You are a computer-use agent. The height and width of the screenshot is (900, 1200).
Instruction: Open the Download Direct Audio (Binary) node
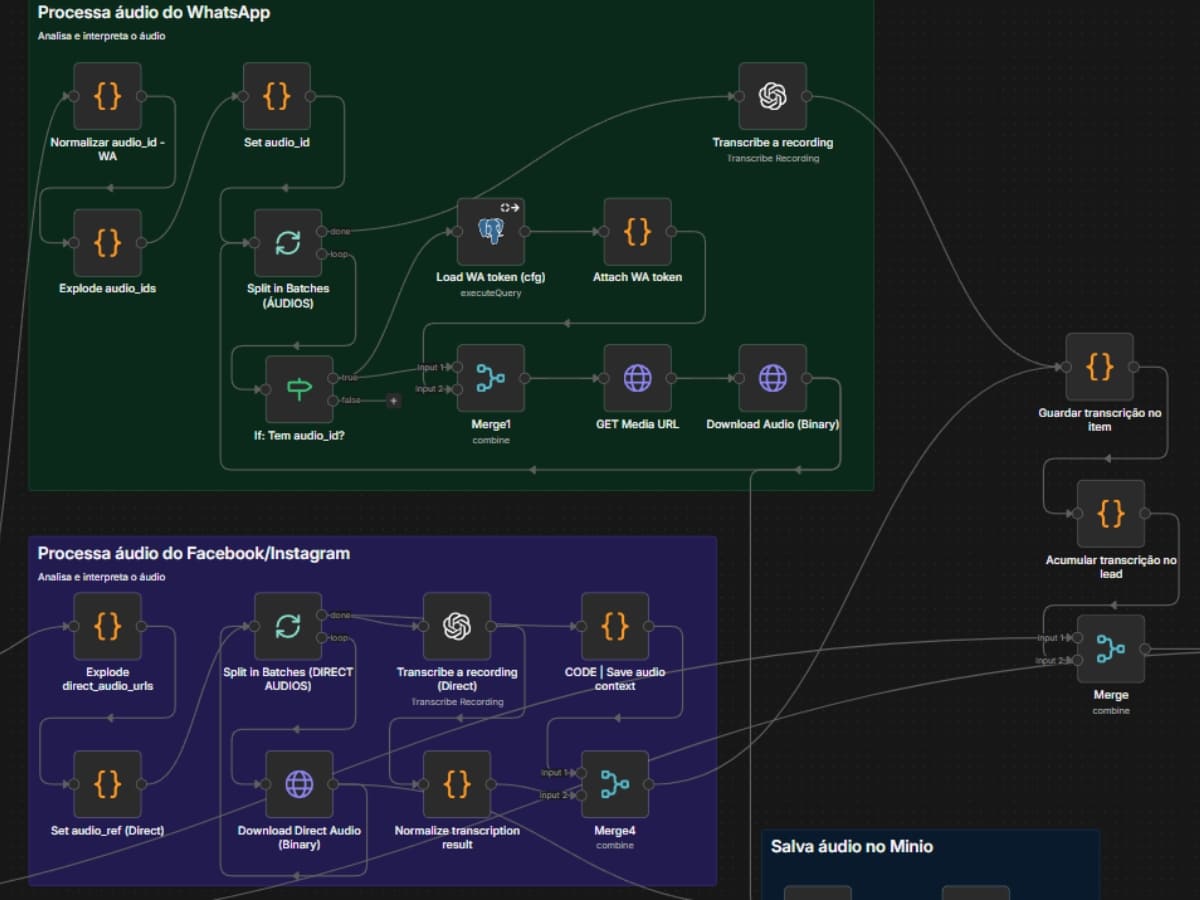click(x=297, y=783)
